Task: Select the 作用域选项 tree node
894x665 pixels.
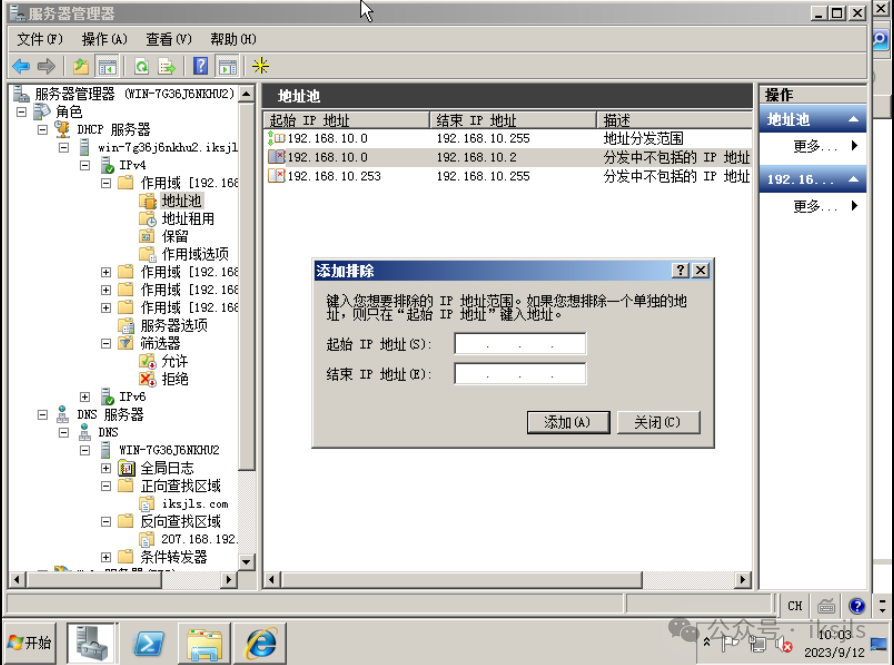Action: click(195, 254)
